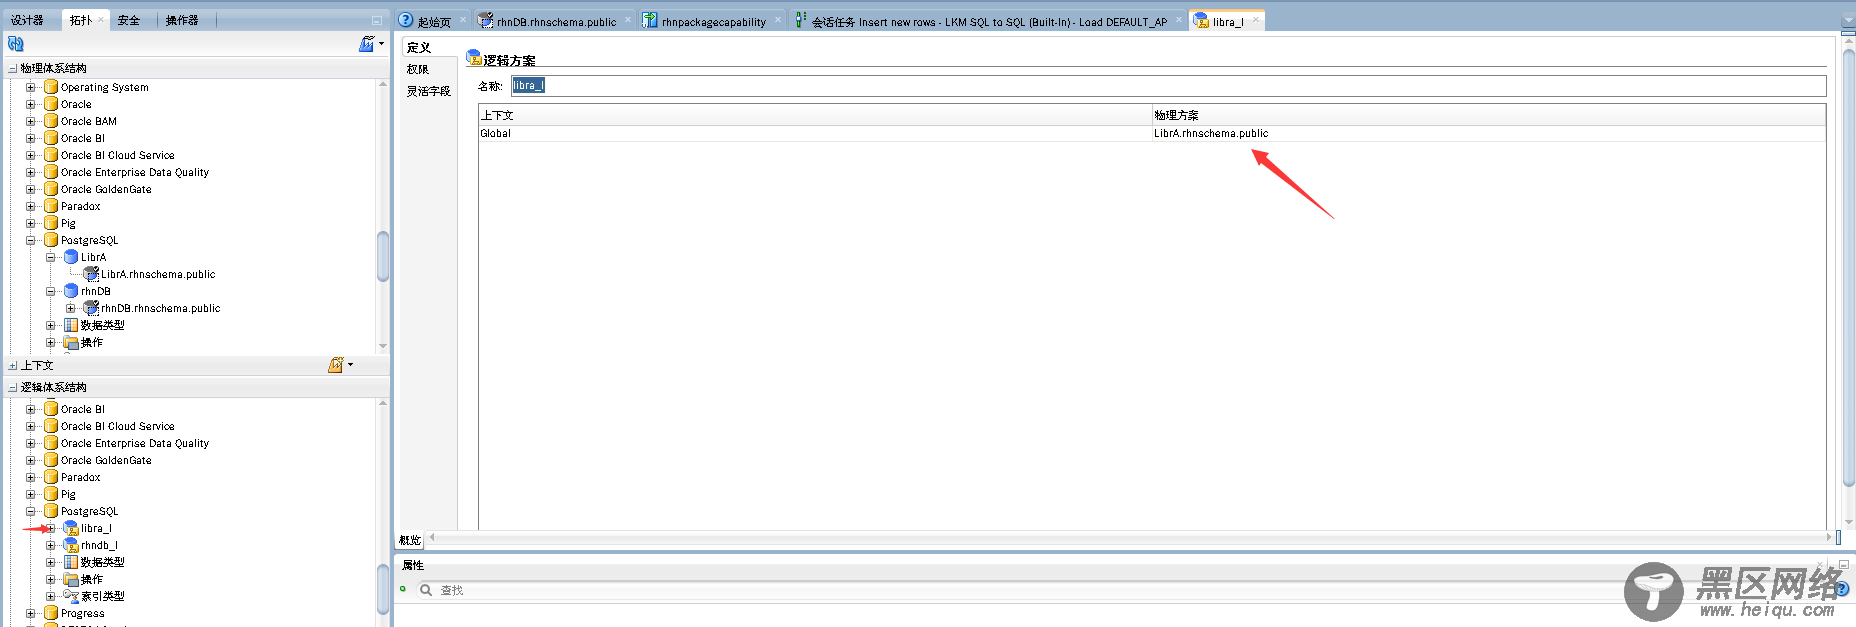Screen dimensions: 1856x627
Task: Switch to the 安全 navigator tab
Action: pyautogui.click(x=129, y=20)
